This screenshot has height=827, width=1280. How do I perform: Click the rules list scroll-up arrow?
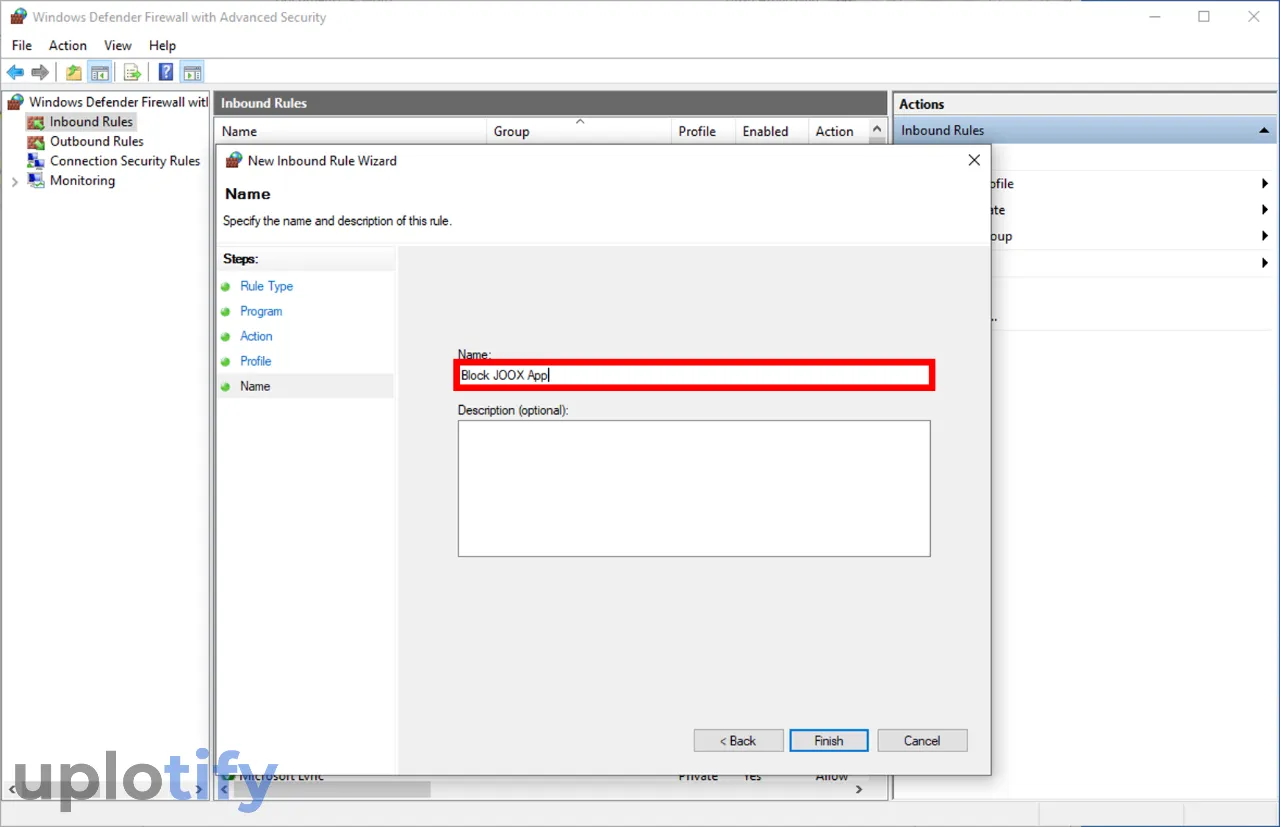(x=878, y=130)
